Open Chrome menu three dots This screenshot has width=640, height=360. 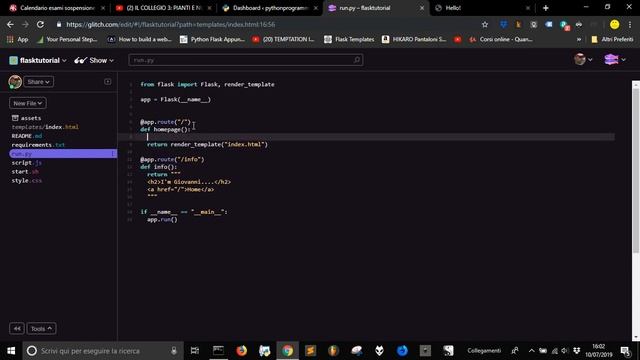[630, 24]
